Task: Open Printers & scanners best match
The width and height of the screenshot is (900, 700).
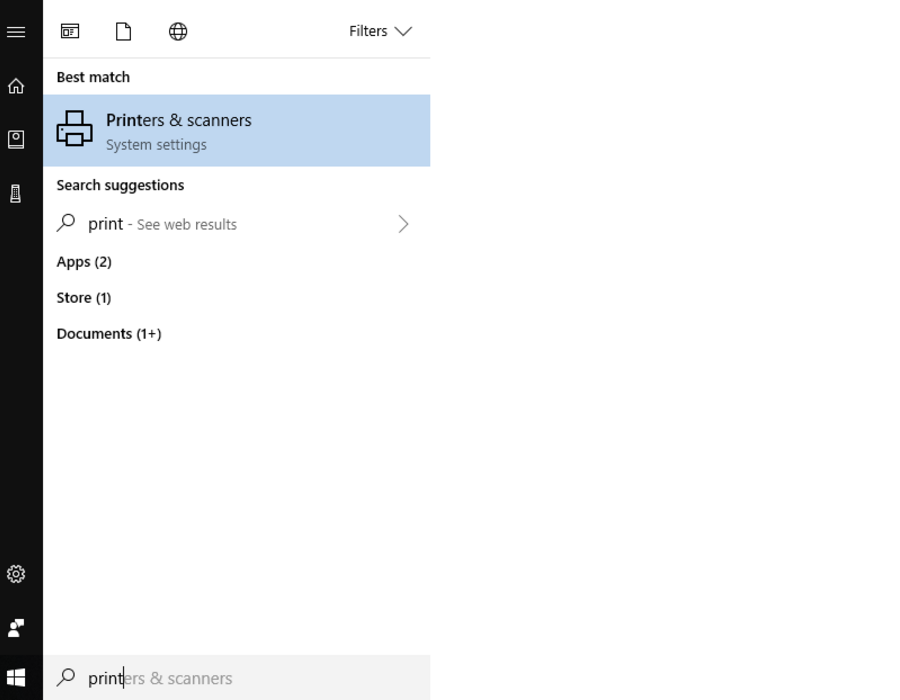Action: [x=236, y=131]
